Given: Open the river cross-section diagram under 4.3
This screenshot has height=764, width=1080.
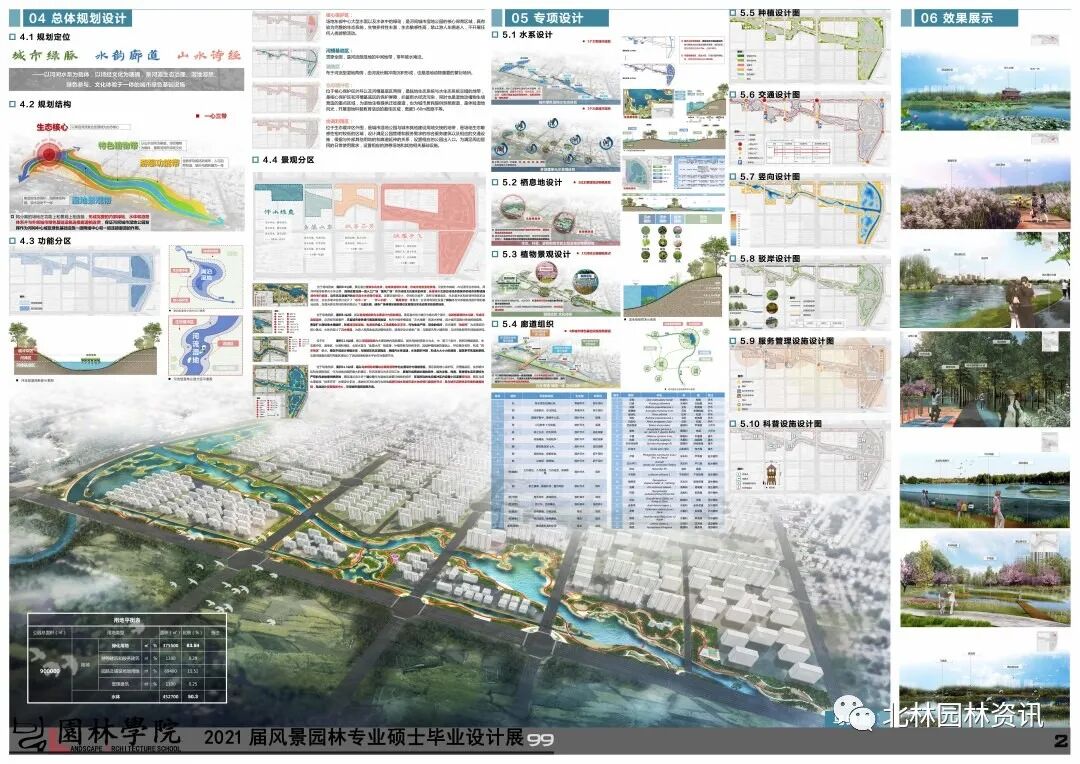Looking at the screenshot, I should (x=85, y=347).
